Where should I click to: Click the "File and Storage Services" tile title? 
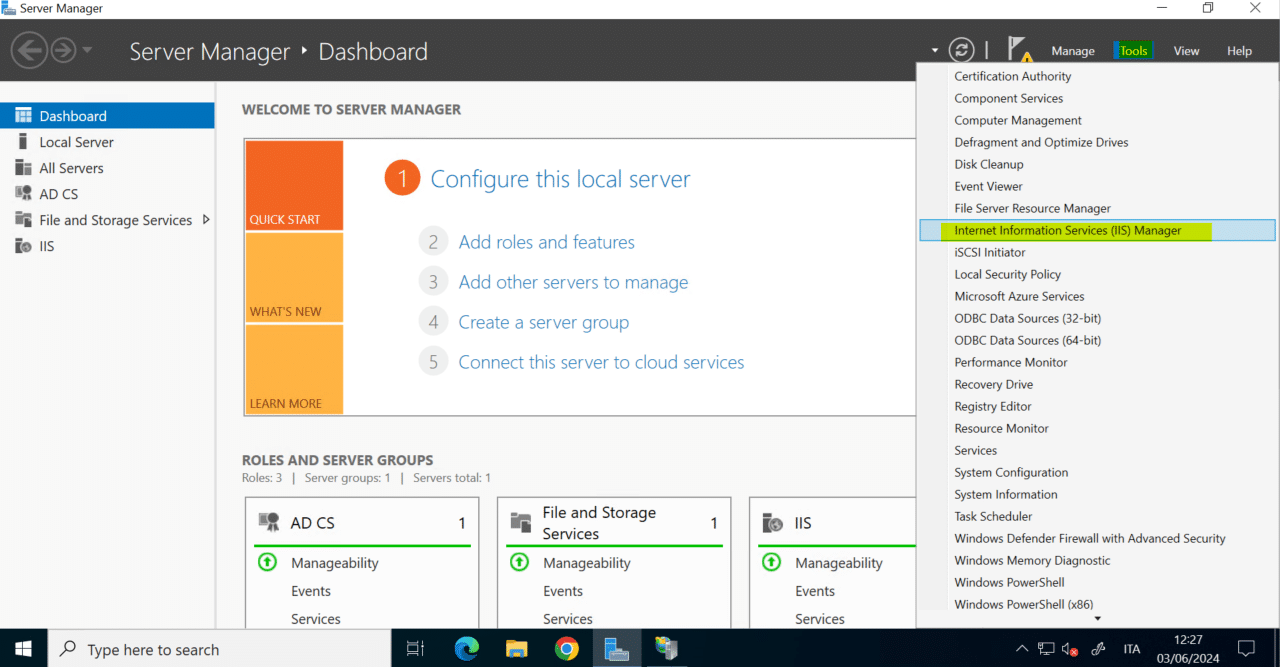pyautogui.click(x=599, y=523)
